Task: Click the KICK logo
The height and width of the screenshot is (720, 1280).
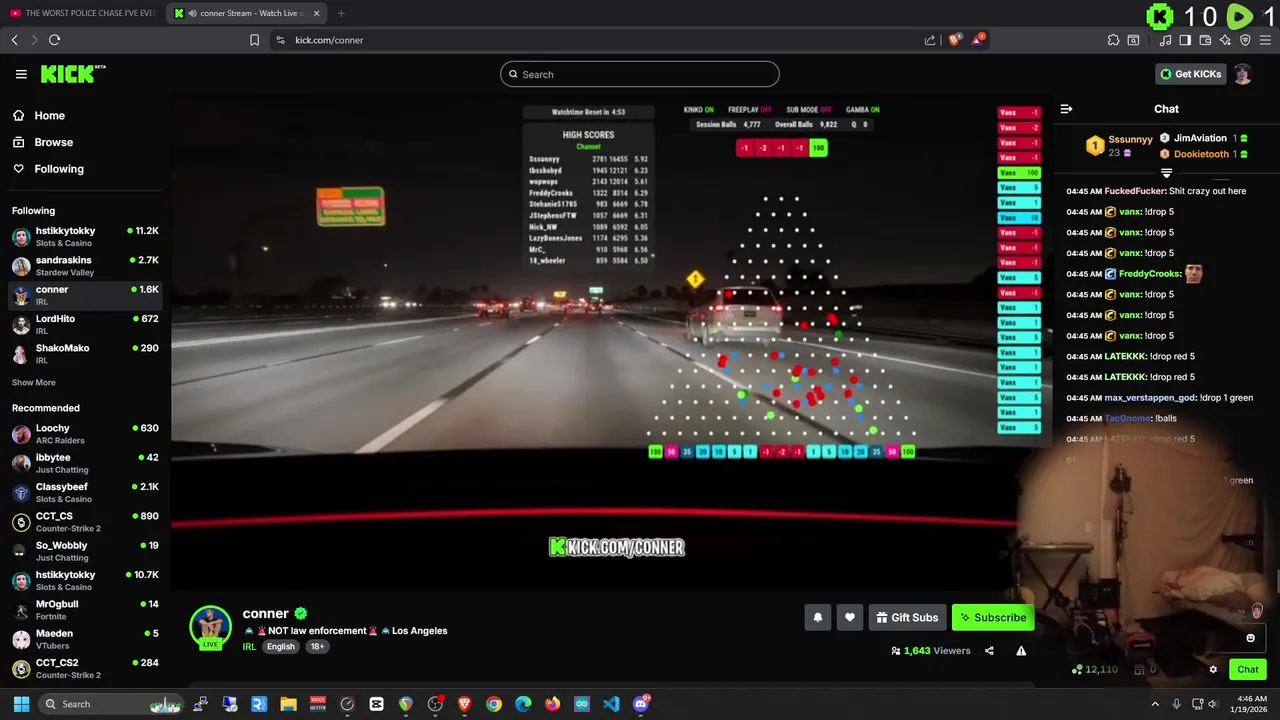Action: [x=72, y=74]
